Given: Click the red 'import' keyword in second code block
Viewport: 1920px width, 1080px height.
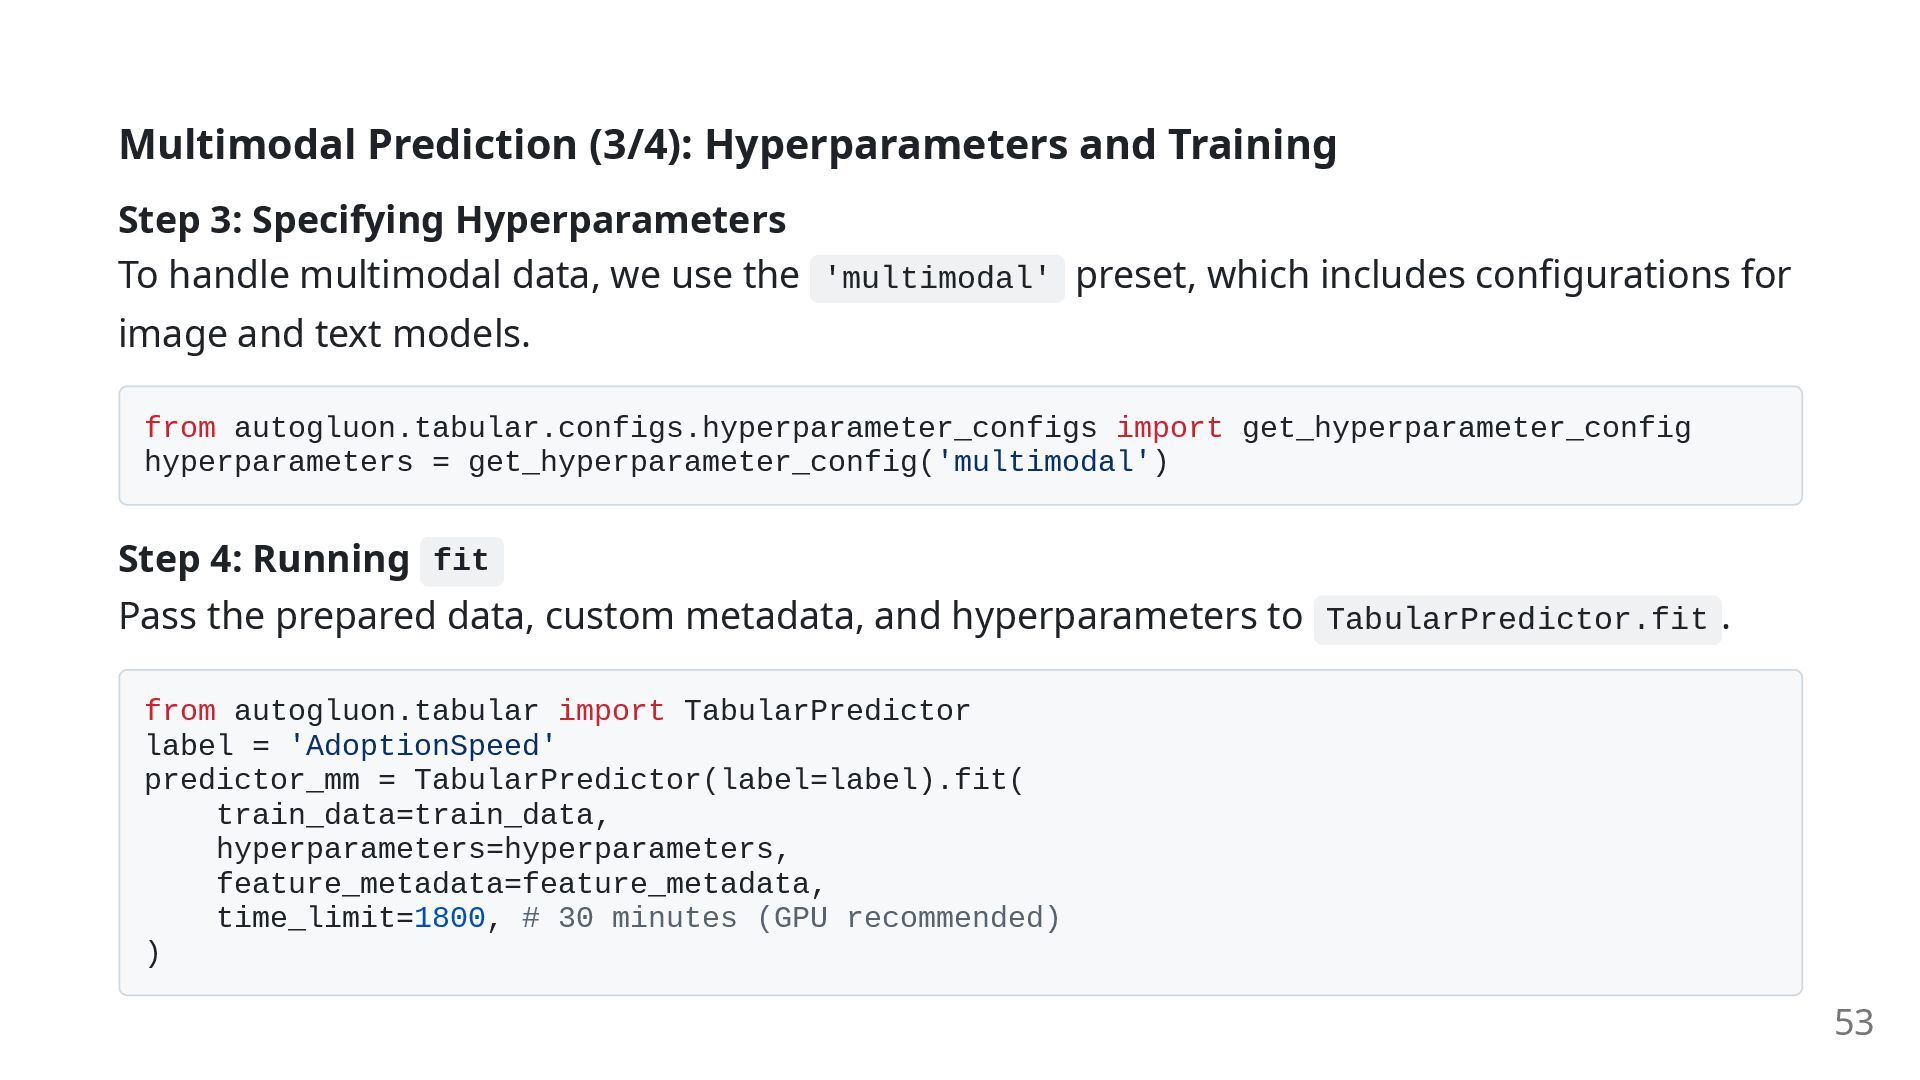Looking at the screenshot, I should [x=611, y=711].
